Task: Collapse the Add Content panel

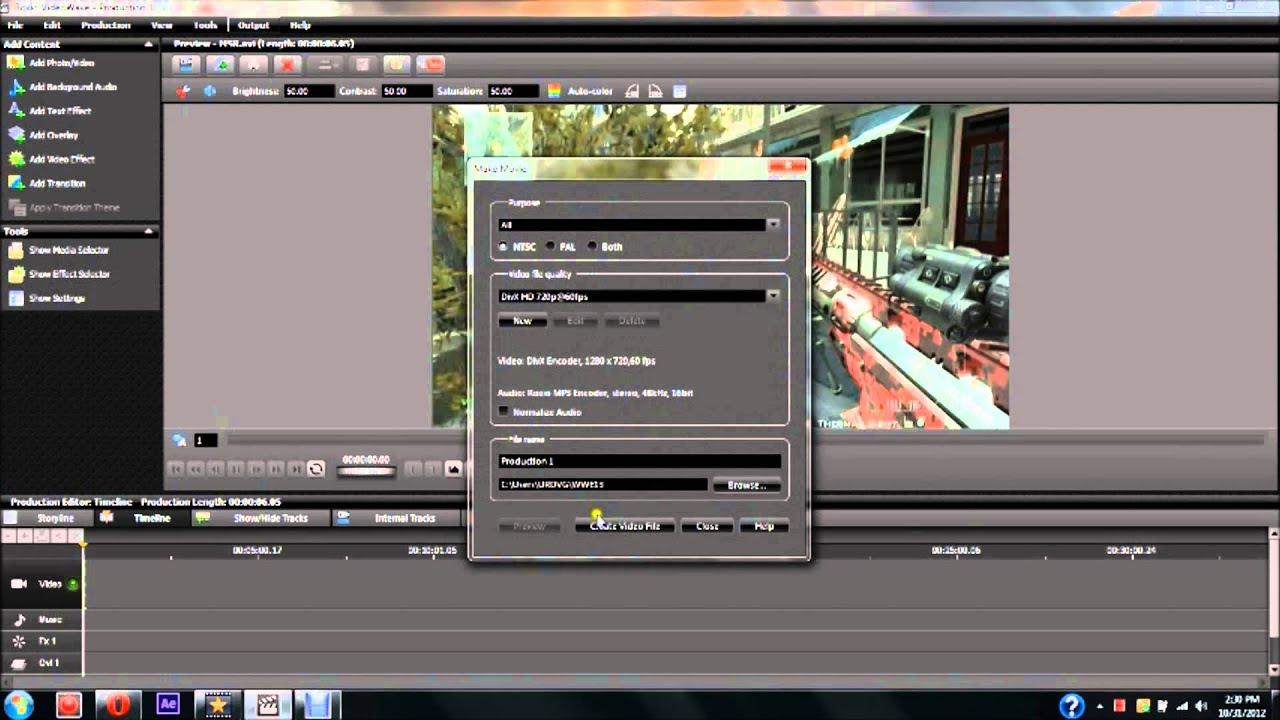Action: click(149, 44)
